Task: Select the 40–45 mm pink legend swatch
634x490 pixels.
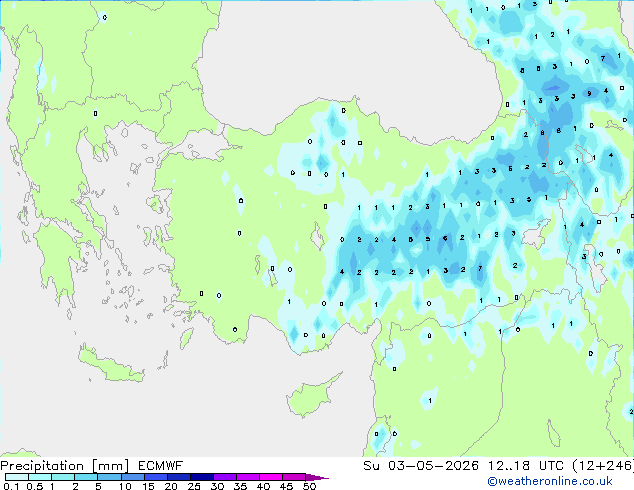Action: pos(271,477)
